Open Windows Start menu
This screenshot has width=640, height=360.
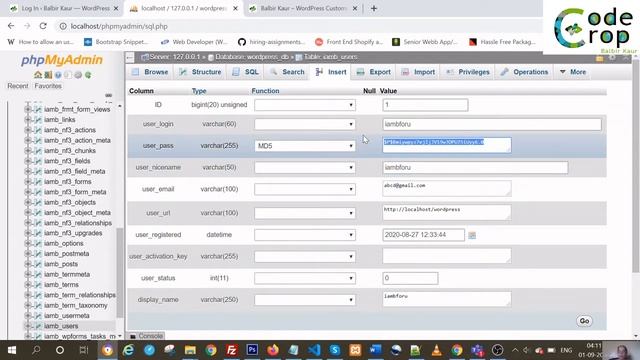click(12, 350)
